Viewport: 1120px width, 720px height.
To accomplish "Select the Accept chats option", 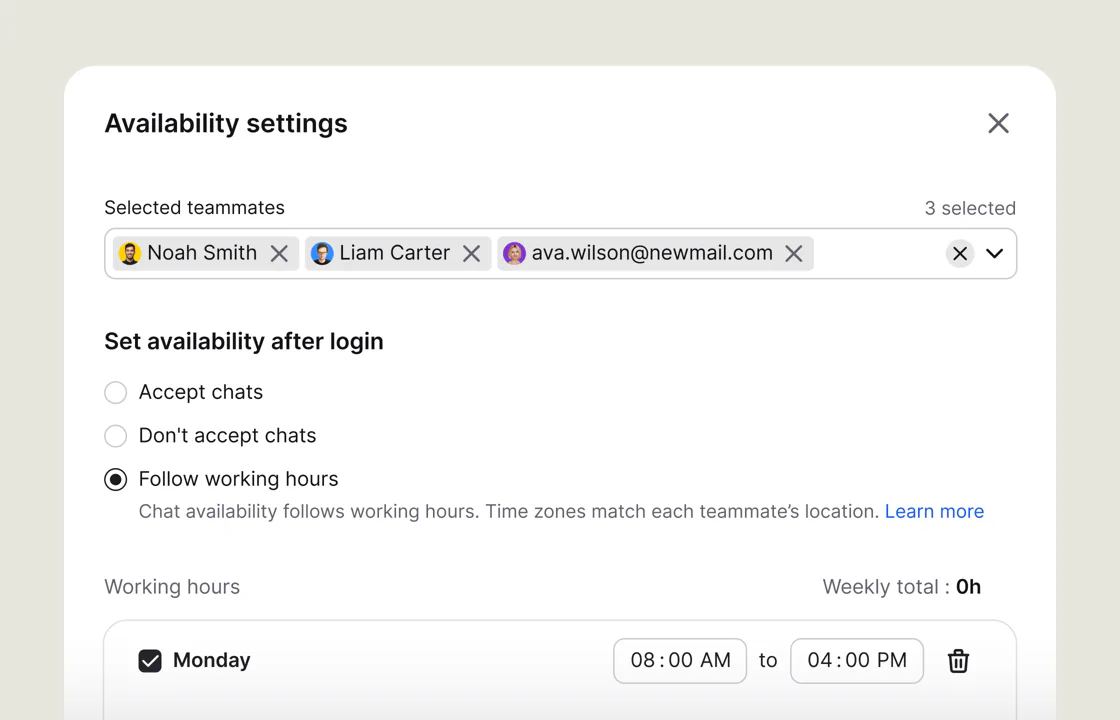I will pyautogui.click(x=116, y=392).
